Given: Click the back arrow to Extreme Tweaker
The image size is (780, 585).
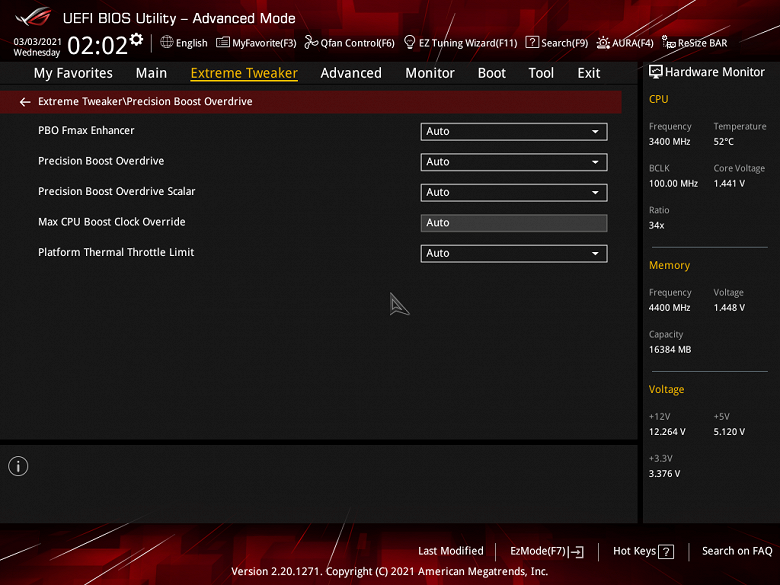Looking at the screenshot, I should (x=25, y=102).
